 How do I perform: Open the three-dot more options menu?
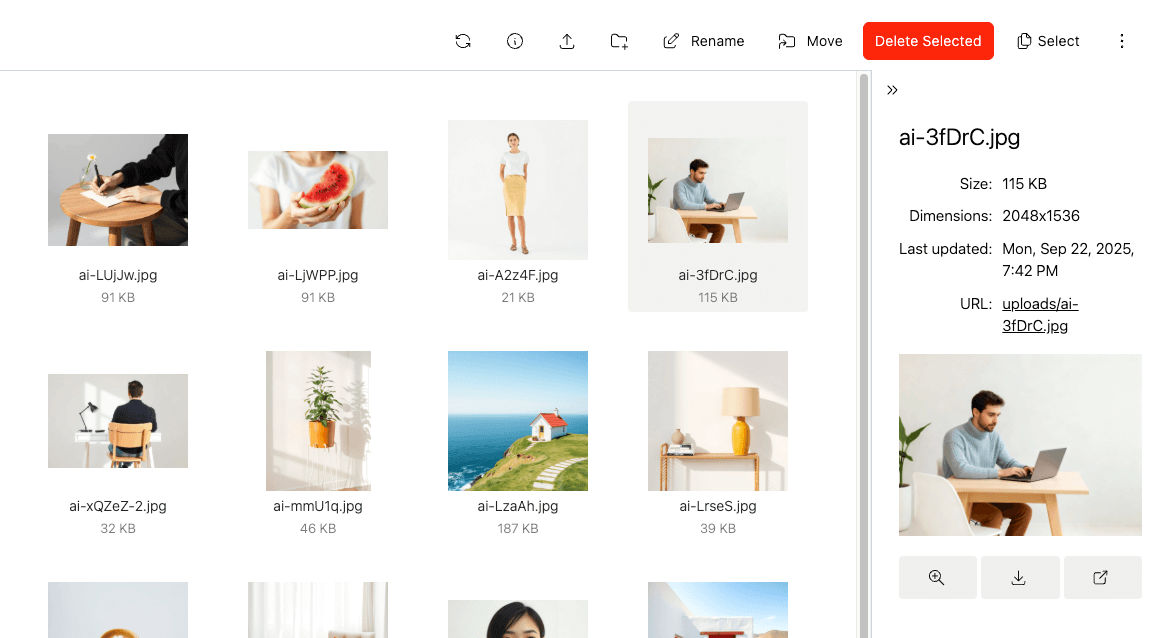(x=1121, y=41)
